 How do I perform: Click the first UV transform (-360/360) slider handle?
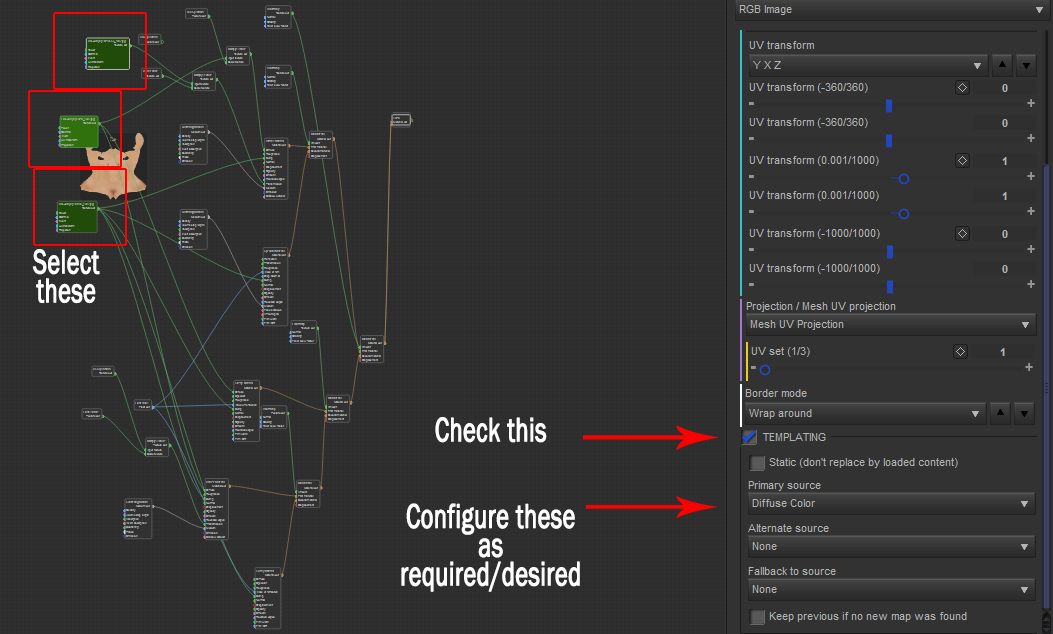(889, 105)
